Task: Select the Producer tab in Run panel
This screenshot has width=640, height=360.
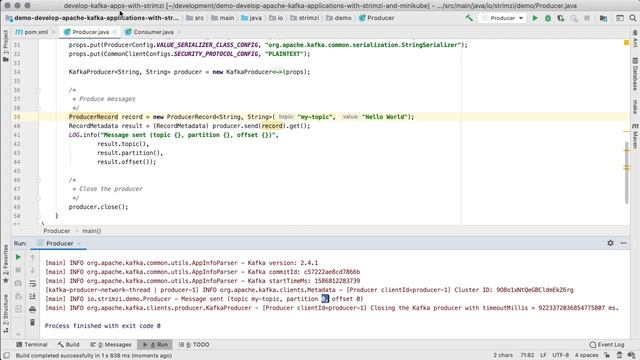Action: pos(59,243)
